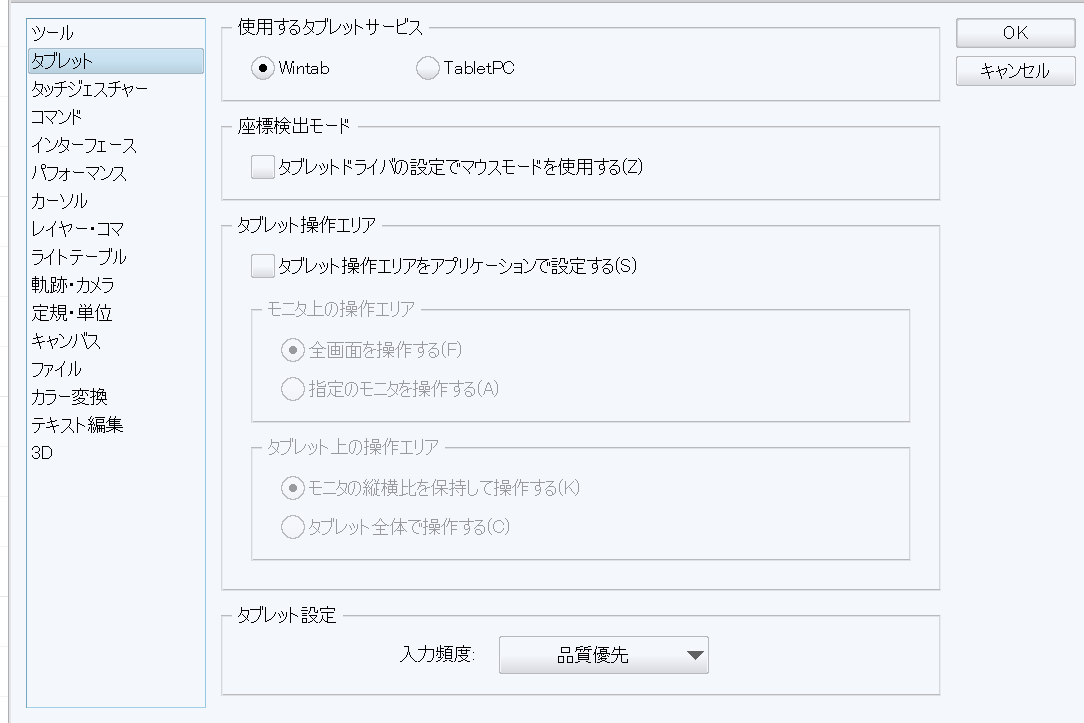Screen dimensions: 1084x723
Task: Select the TabletPC radio button
Action: [427, 68]
